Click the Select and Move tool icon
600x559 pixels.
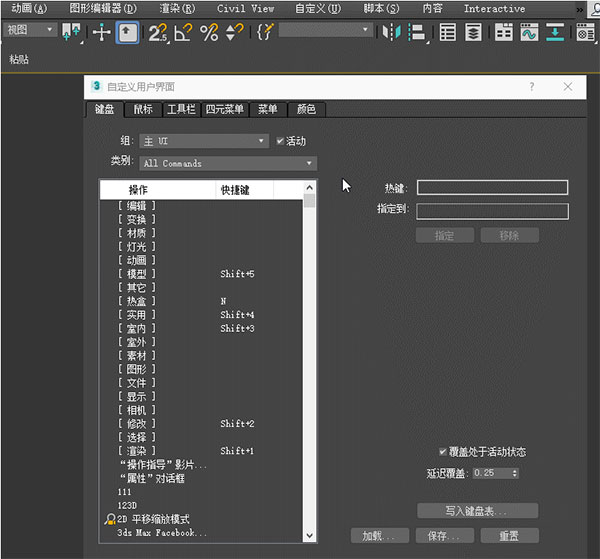pos(102,32)
